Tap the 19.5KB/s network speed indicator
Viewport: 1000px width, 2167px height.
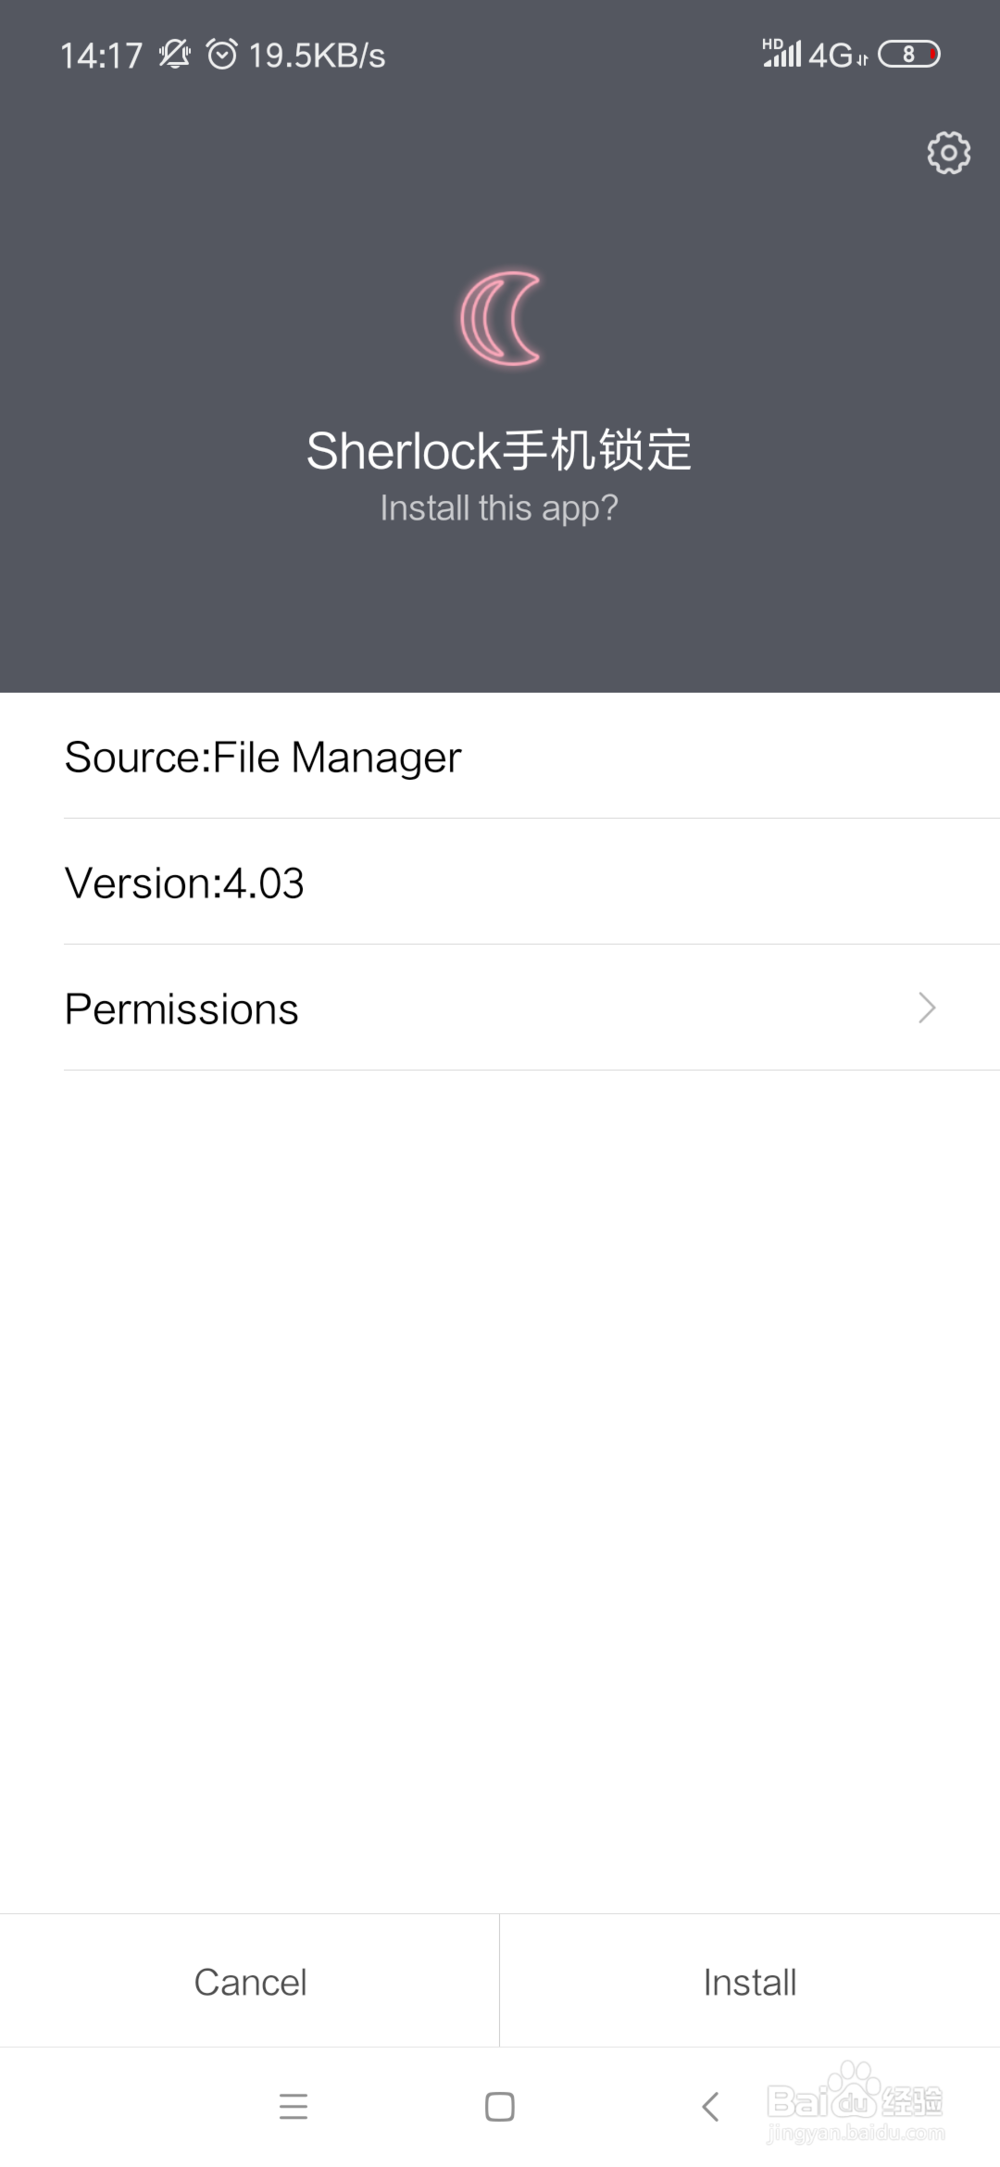click(317, 55)
